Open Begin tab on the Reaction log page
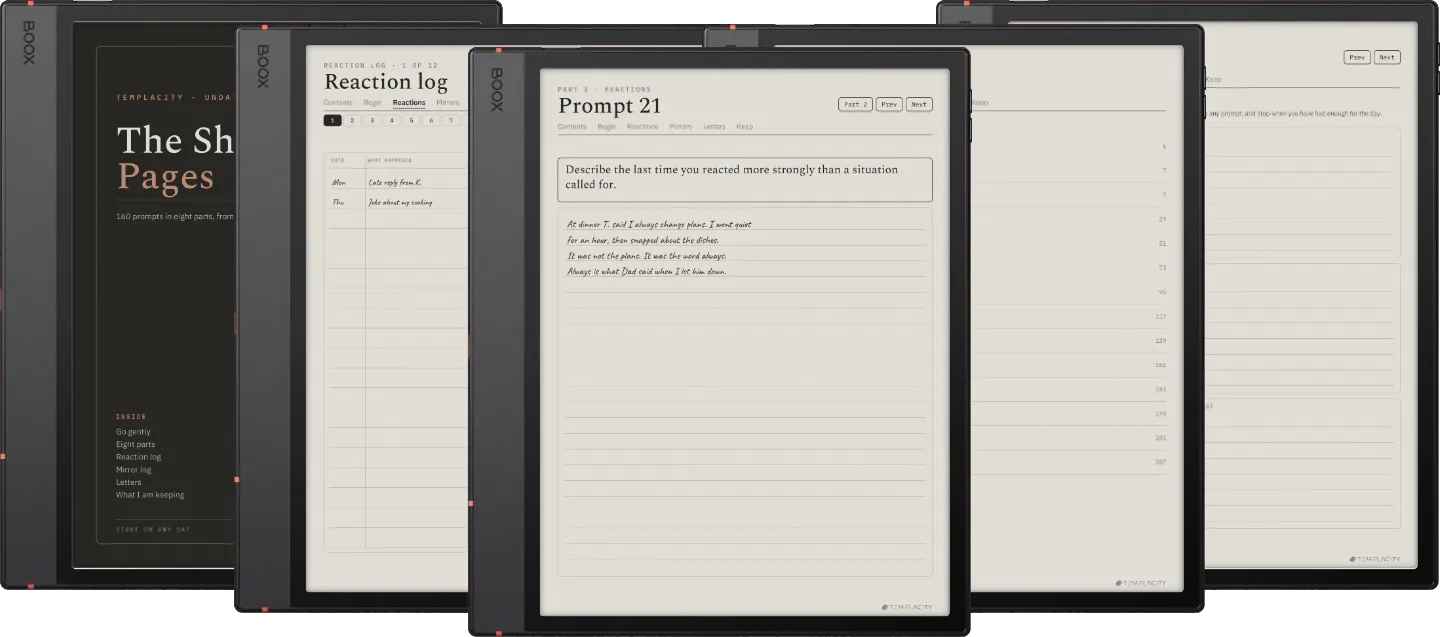Viewport: 1440px width, 637px height. (372, 103)
